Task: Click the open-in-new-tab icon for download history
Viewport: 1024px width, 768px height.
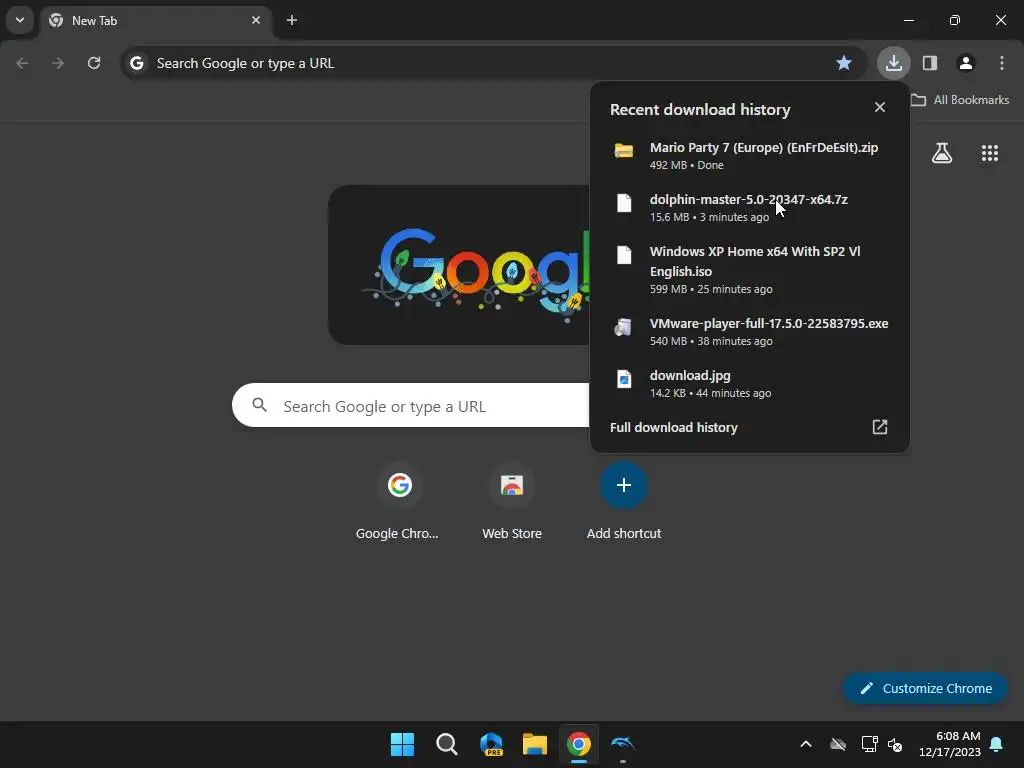Action: pos(880,427)
